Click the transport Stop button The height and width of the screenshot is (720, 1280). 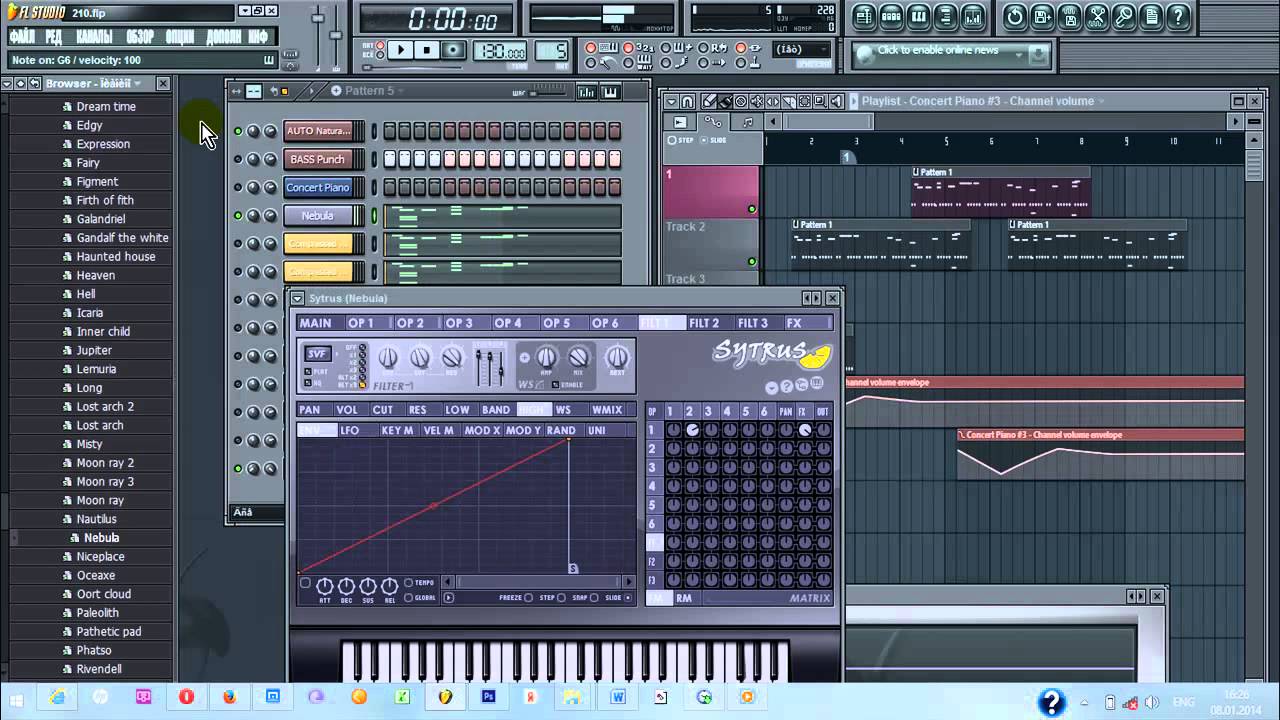427,50
